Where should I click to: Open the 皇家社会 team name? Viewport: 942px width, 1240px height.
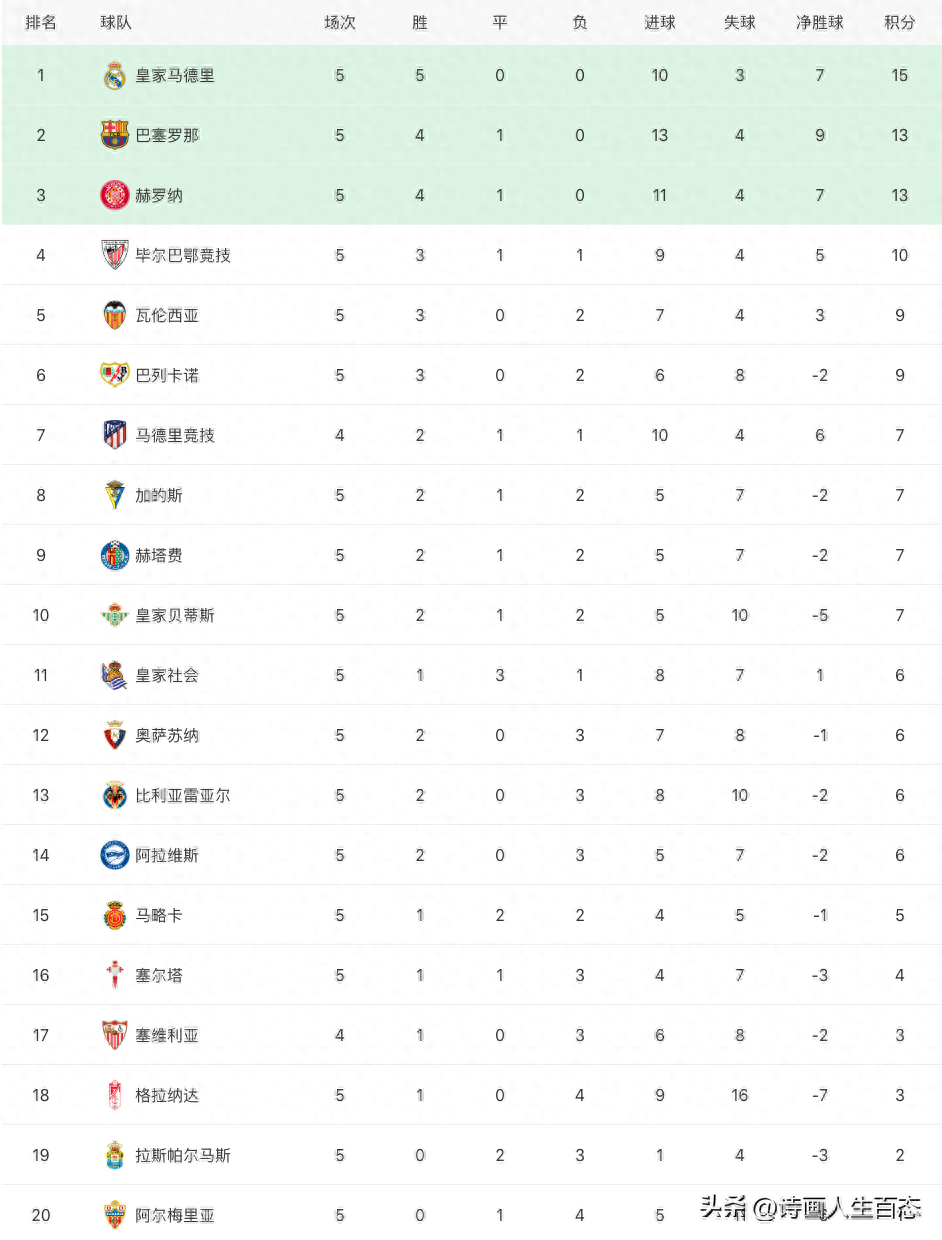click(x=167, y=675)
